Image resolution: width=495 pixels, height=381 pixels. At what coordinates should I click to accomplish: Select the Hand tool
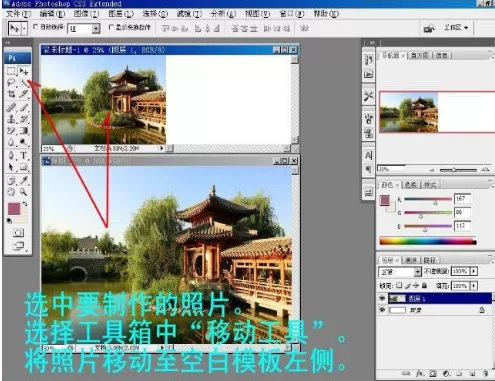(x=11, y=192)
